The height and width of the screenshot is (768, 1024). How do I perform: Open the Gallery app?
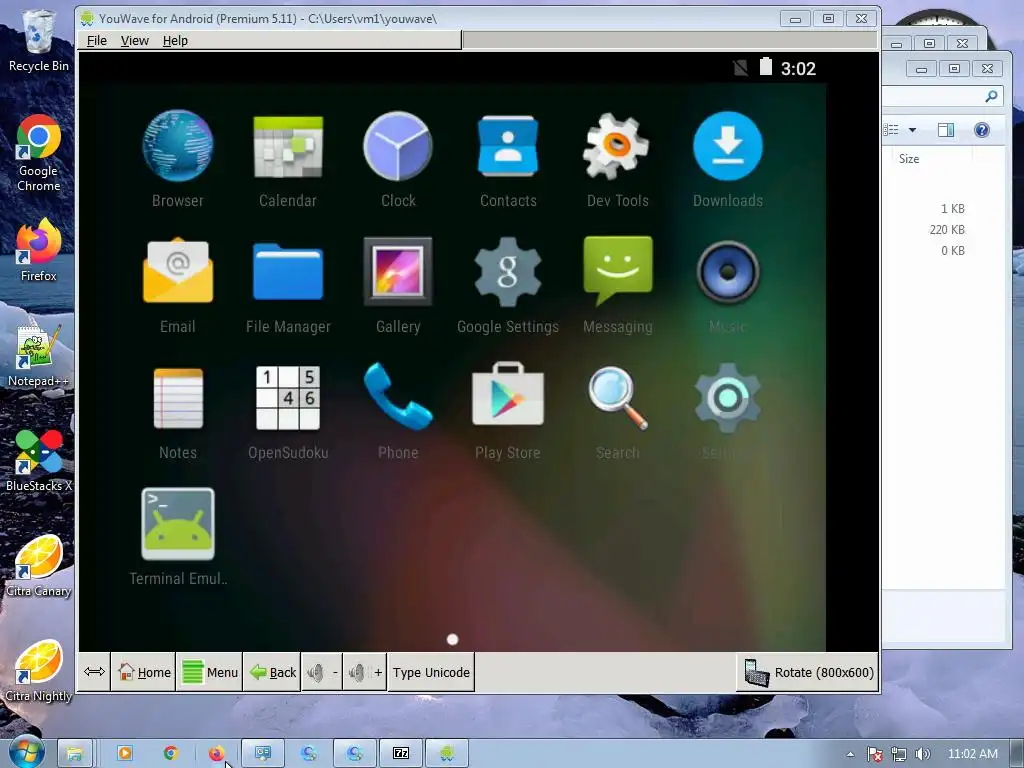tap(398, 271)
